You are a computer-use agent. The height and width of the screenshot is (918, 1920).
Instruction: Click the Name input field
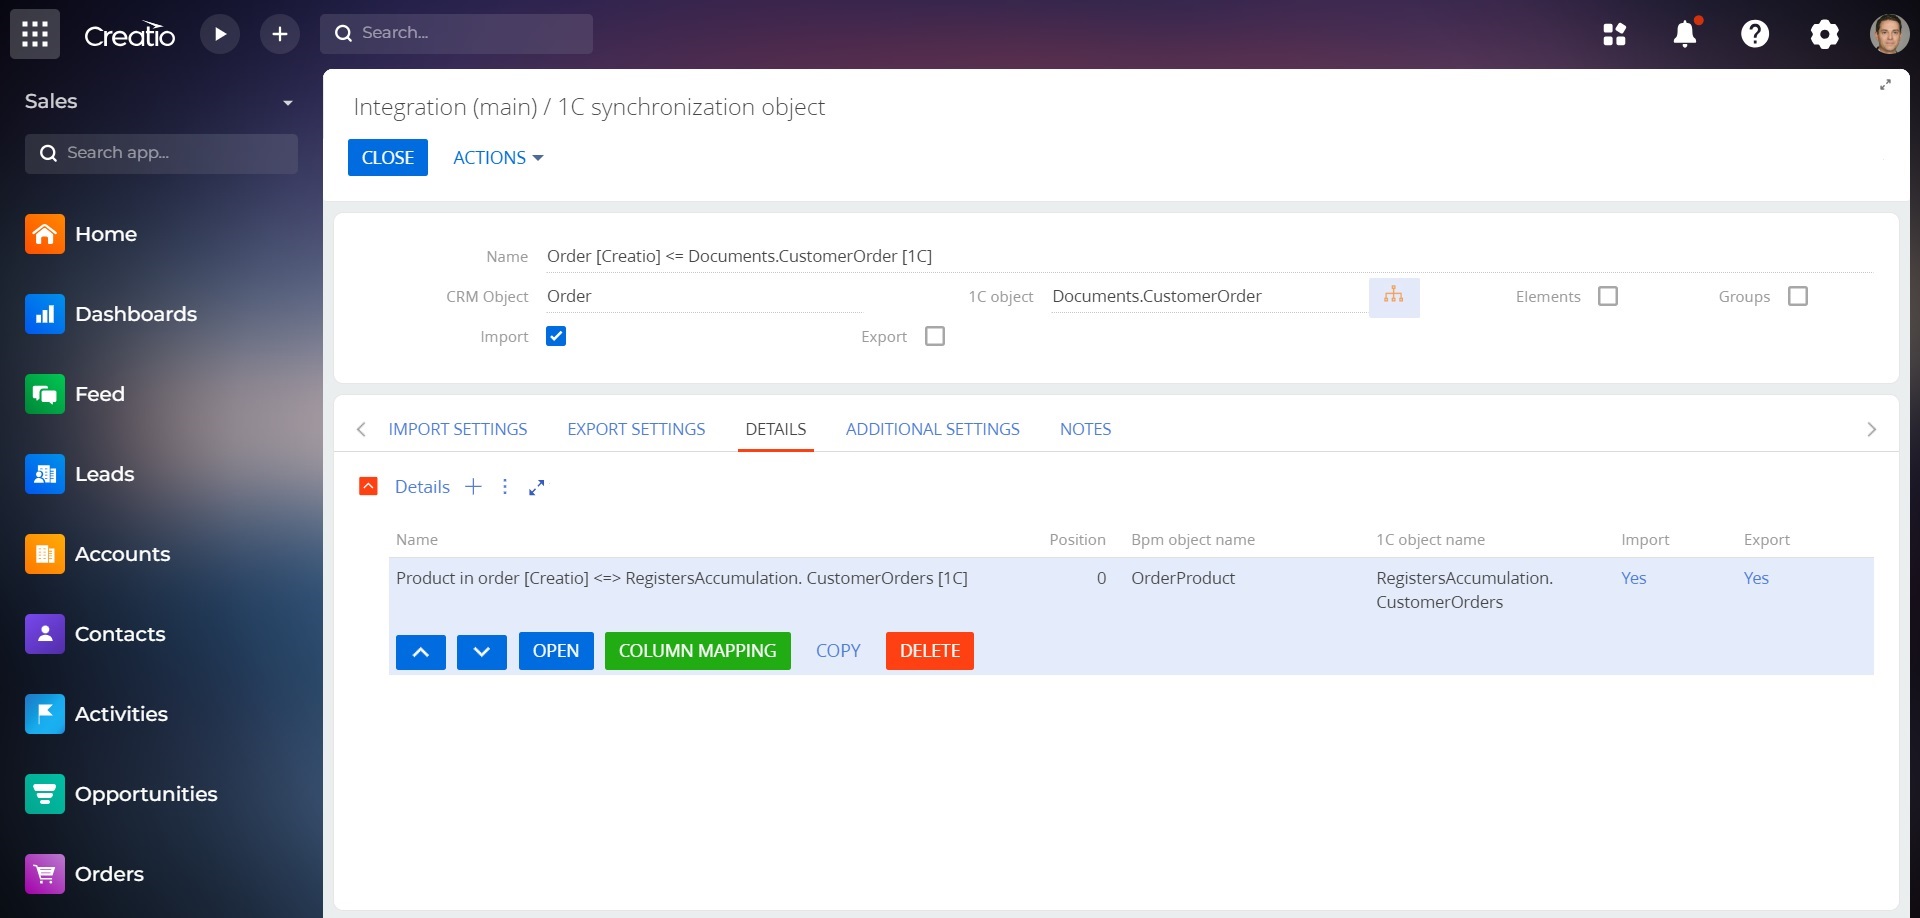[x=1208, y=256]
